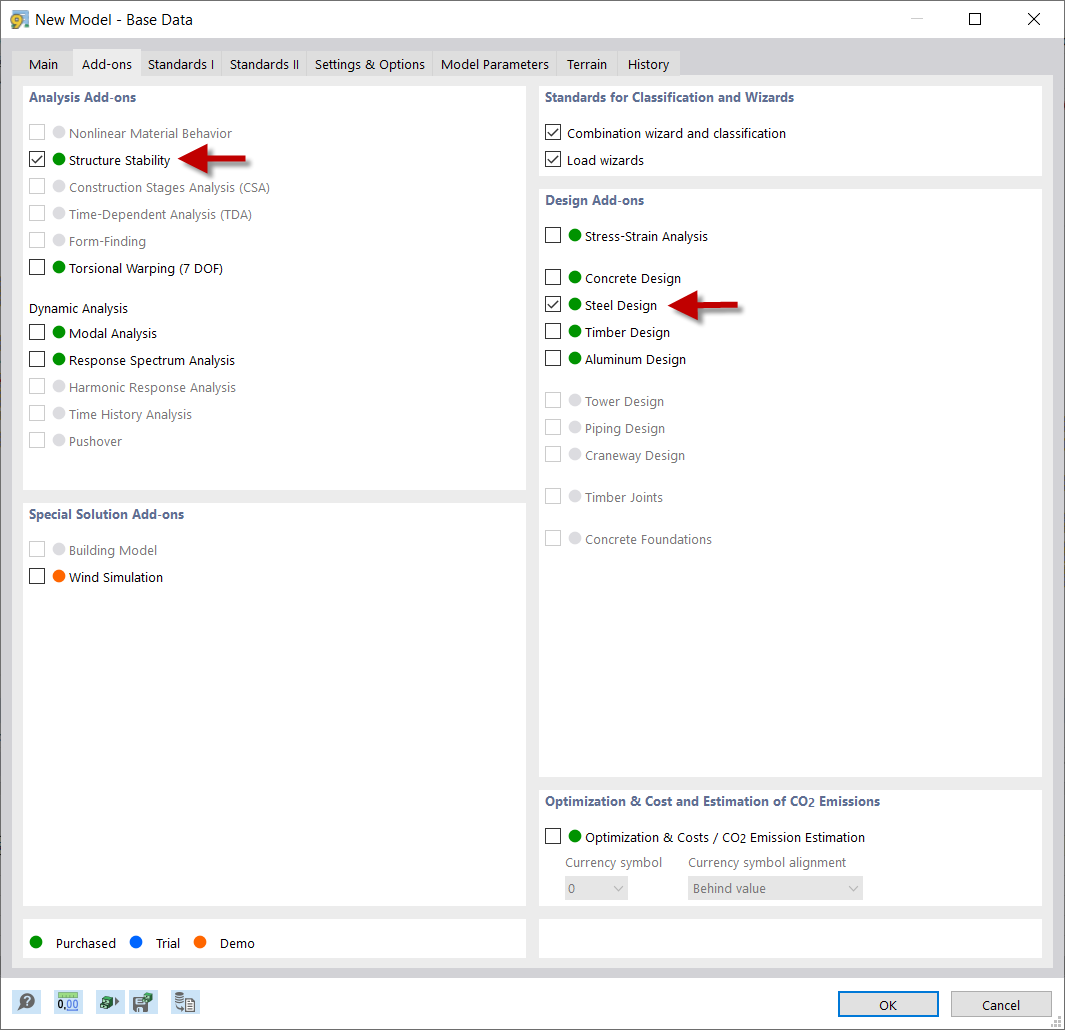Switch to the Model Parameters tab
Image resolution: width=1065 pixels, height=1030 pixels.
pyautogui.click(x=494, y=63)
